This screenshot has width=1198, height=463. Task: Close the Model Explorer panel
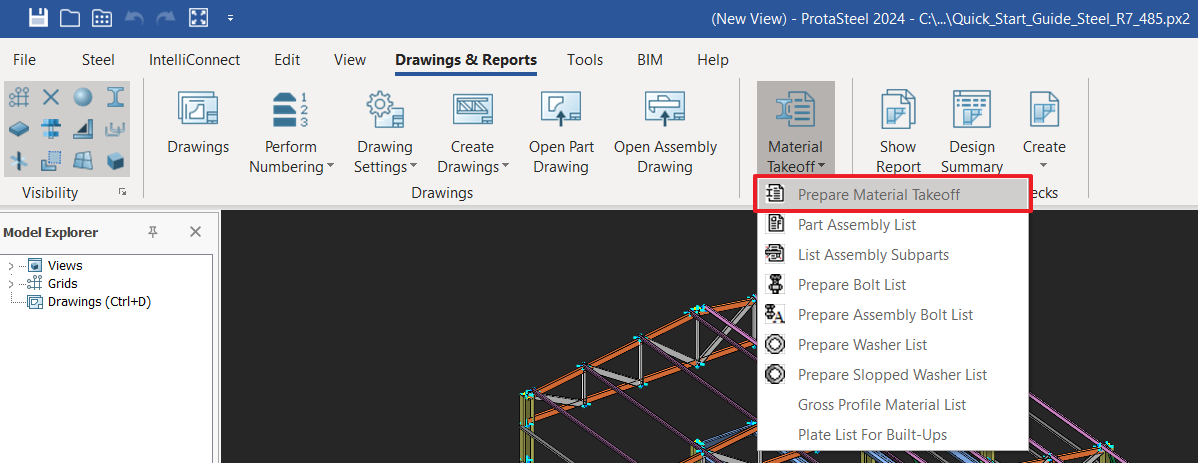(196, 232)
